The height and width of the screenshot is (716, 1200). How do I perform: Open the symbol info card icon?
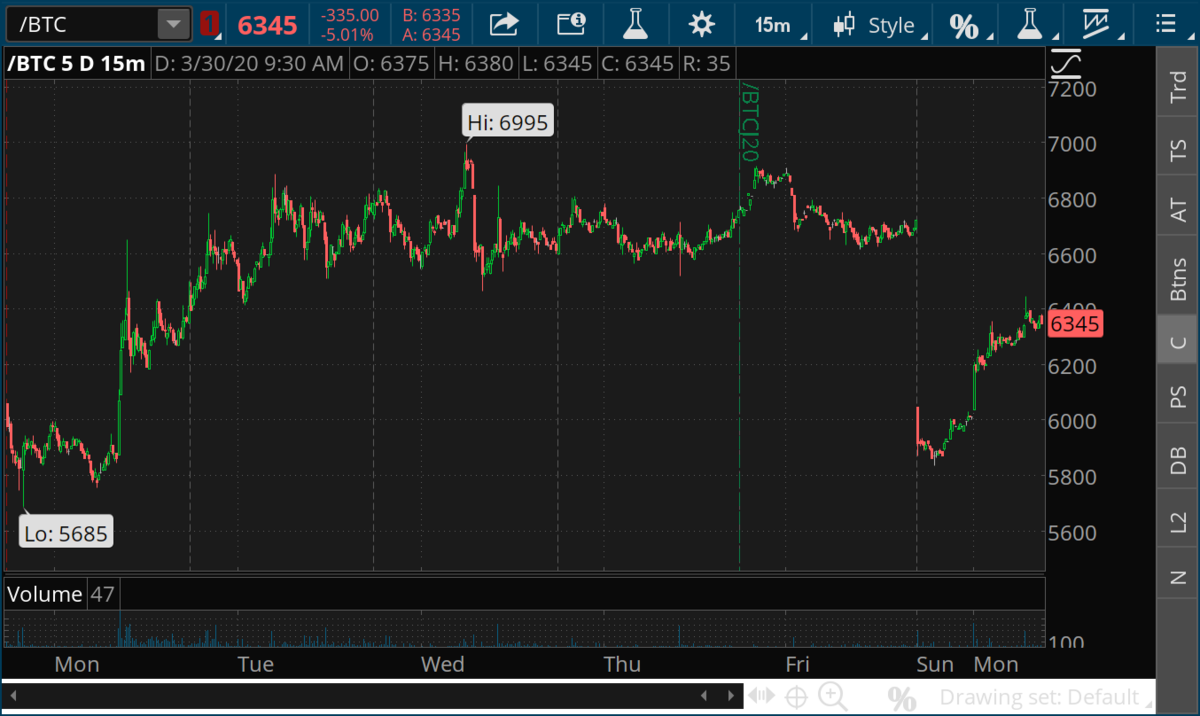coord(571,24)
